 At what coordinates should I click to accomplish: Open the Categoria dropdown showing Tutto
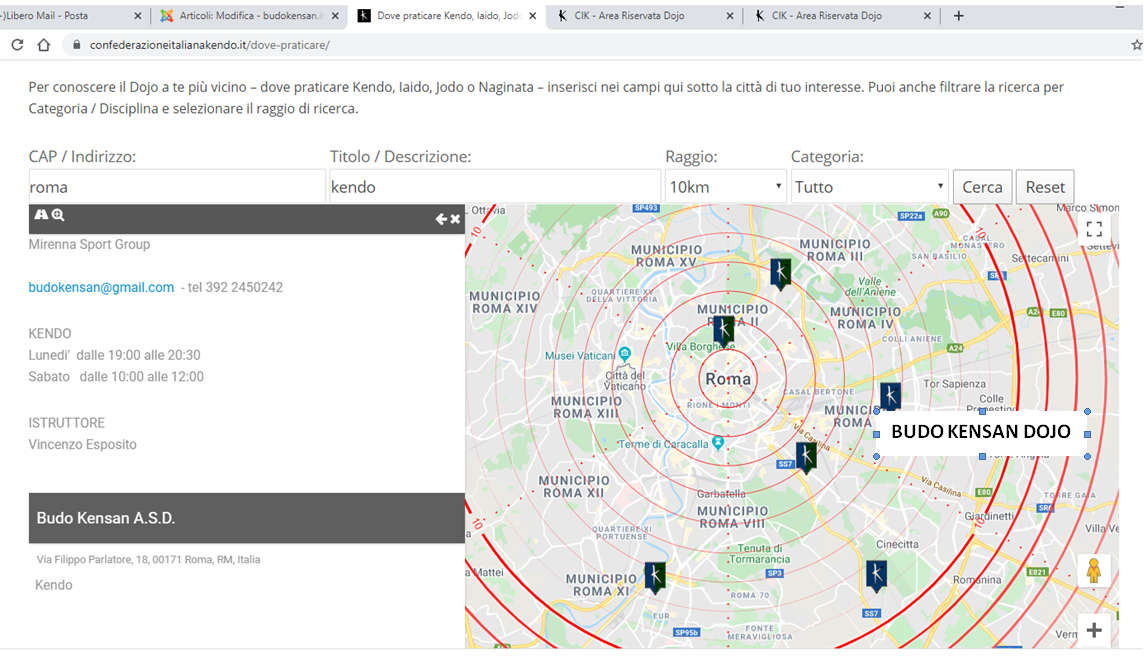[x=869, y=187]
